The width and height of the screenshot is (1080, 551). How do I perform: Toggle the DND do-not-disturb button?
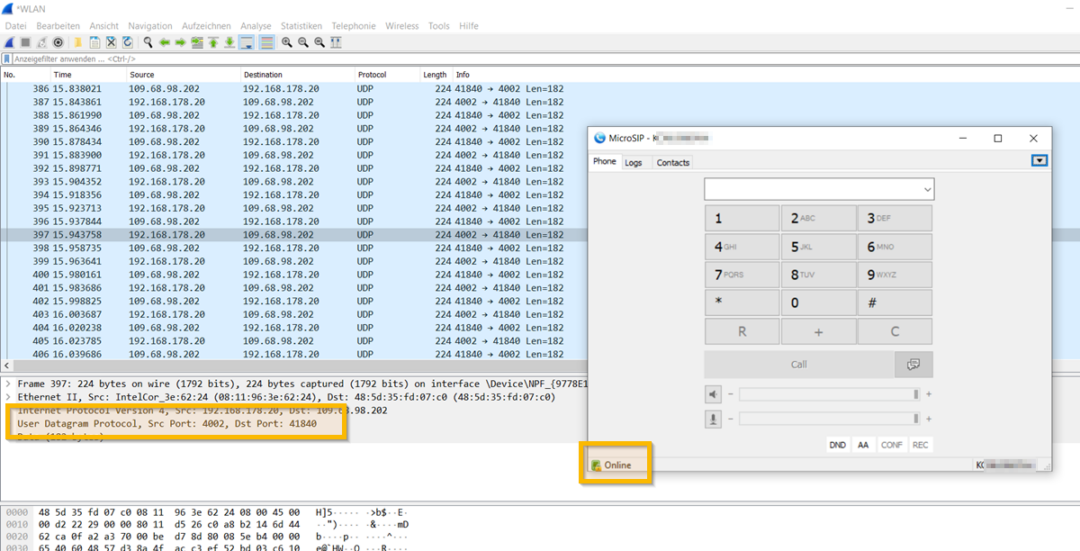pos(838,445)
